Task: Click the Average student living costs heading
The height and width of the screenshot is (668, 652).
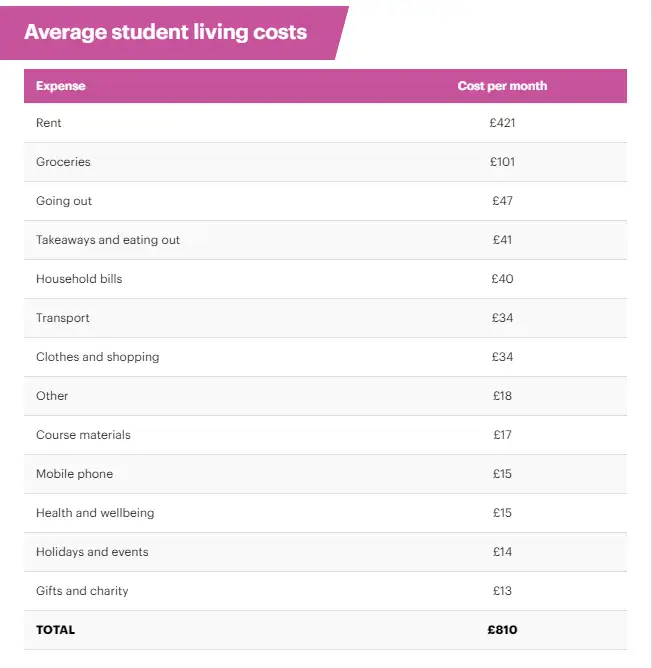Action: [166, 32]
